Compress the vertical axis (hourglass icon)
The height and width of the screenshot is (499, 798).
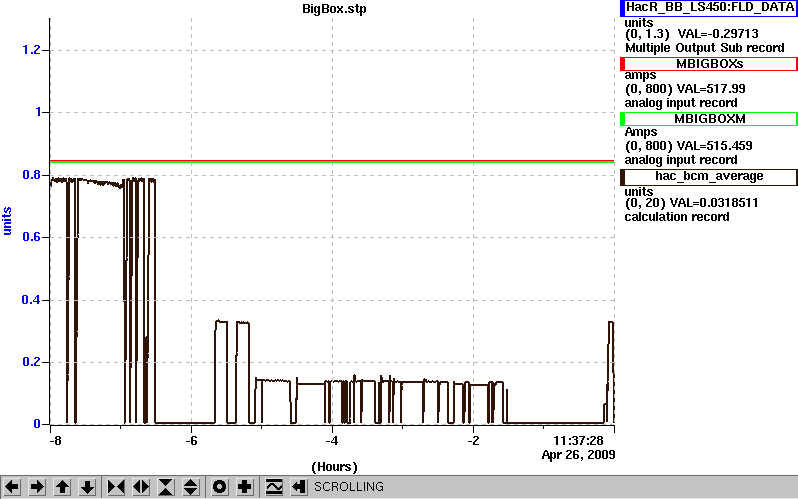(166, 487)
